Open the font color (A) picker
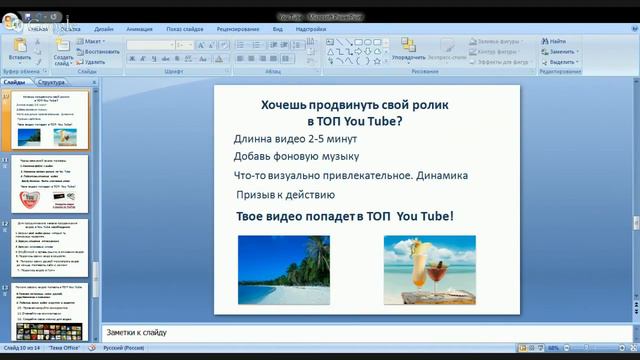This screenshot has height=360, width=640. pos(219,59)
